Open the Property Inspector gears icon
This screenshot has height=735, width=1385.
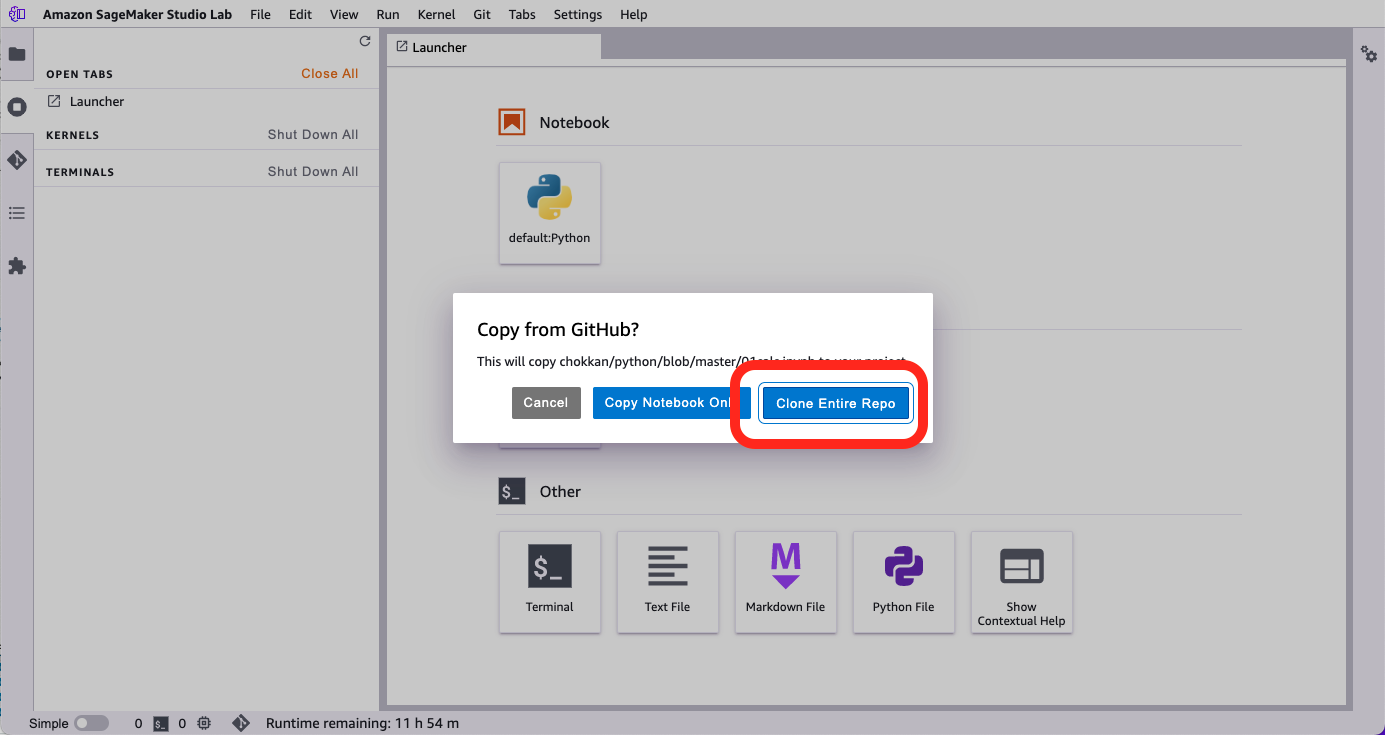[x=1369, y=54]
